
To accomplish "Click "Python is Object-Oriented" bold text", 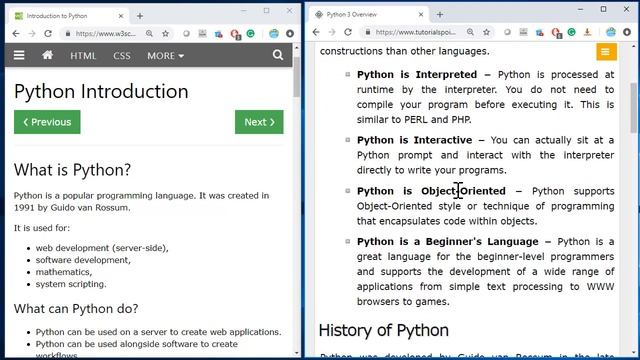I will [x=431, y=191].
